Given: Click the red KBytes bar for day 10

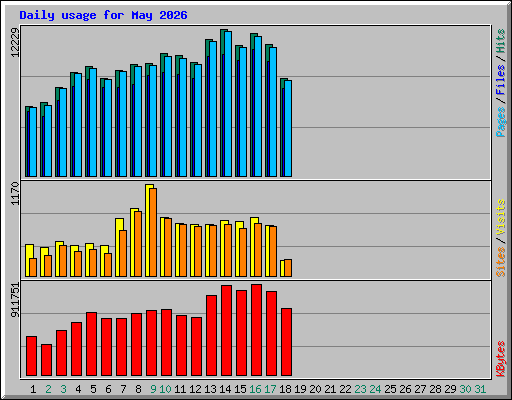Looking at the screenshot, I should click(x=166, y=343).
